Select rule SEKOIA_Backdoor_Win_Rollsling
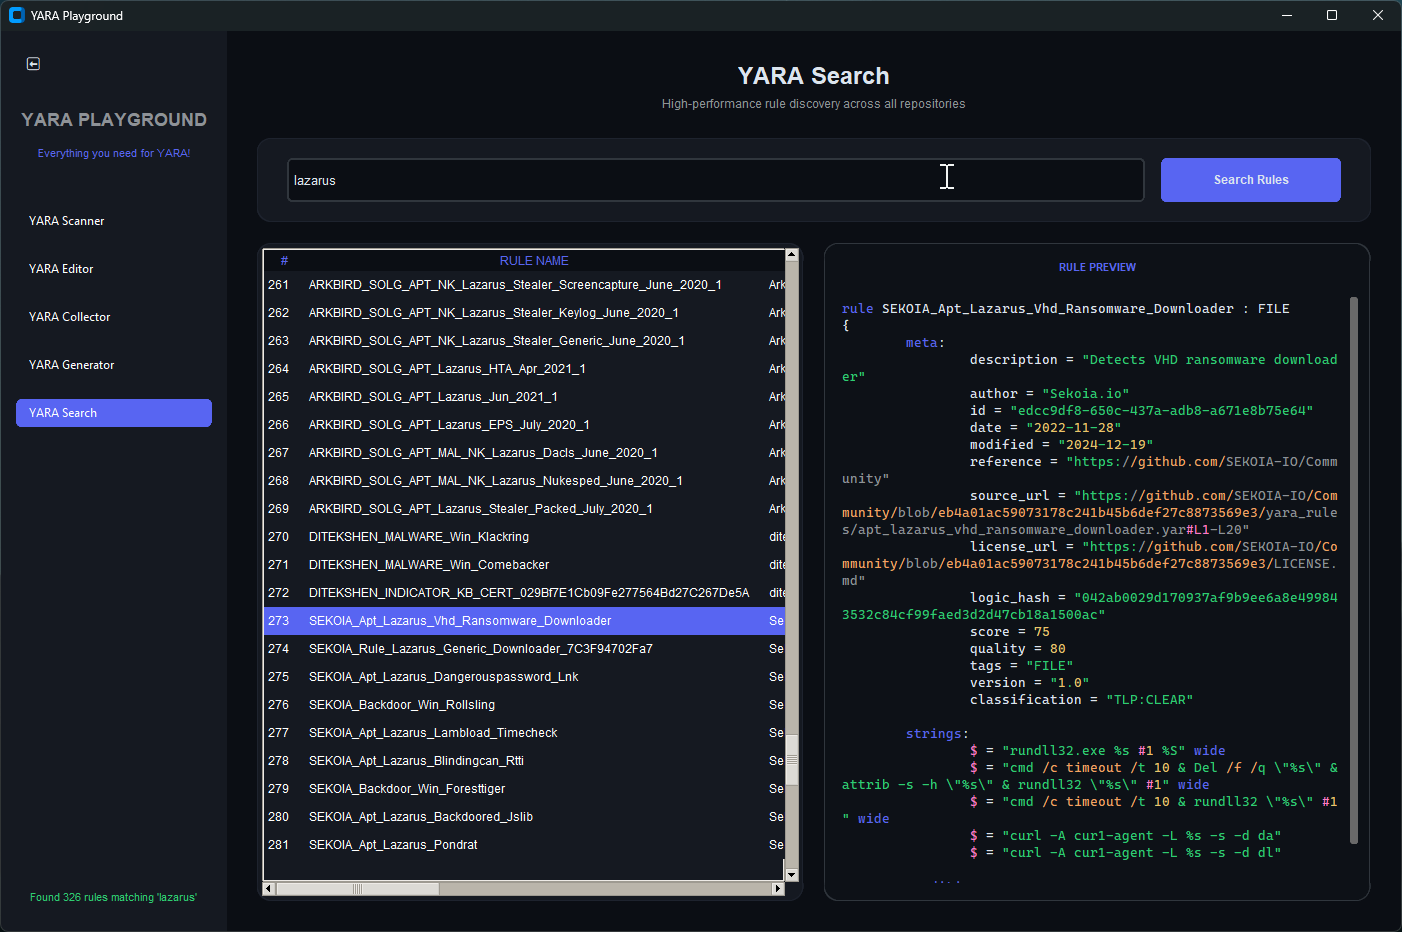The width and height of the screenshot is (1402, 932). (x=402, y=705)
